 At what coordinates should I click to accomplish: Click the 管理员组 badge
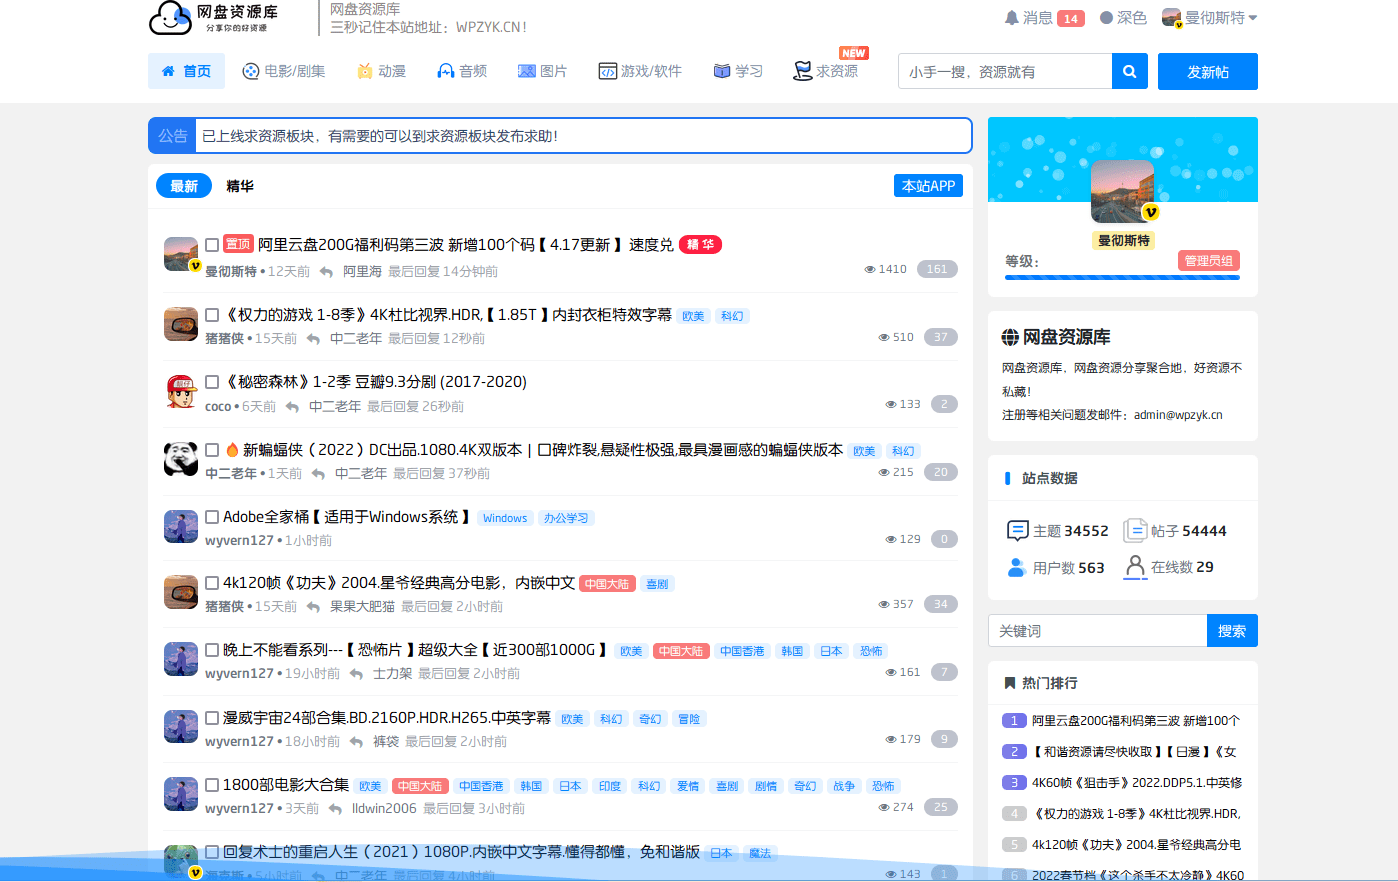pos(1209,261)
